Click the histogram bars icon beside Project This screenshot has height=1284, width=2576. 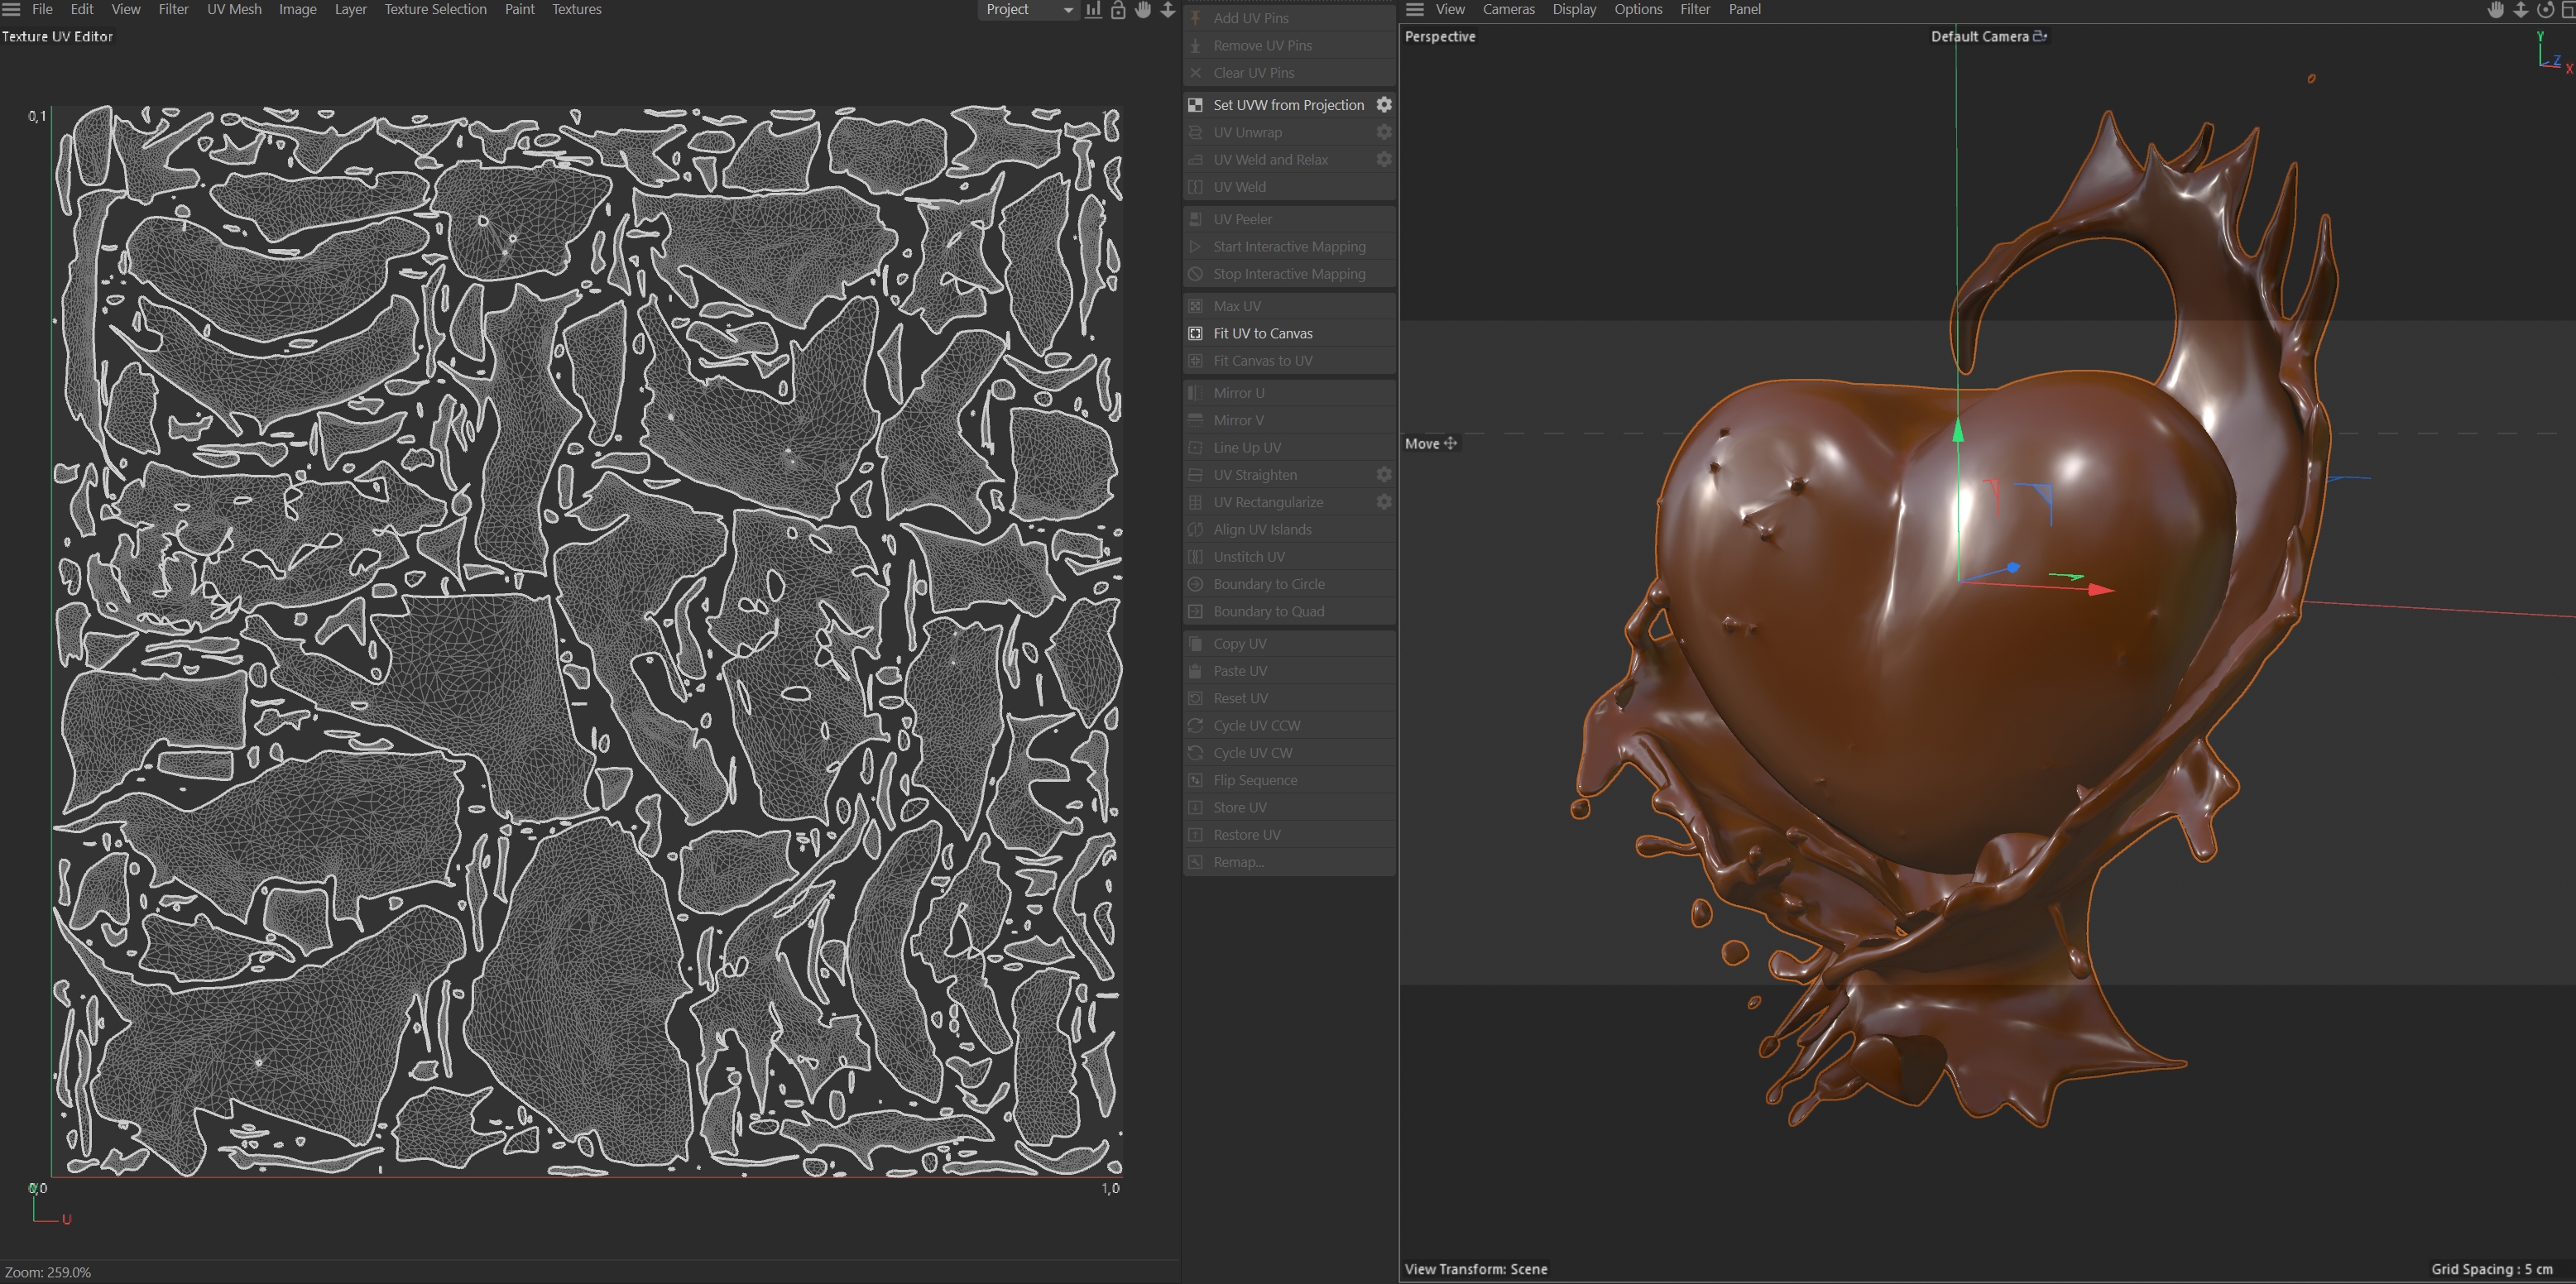[x=1093, y=10]
